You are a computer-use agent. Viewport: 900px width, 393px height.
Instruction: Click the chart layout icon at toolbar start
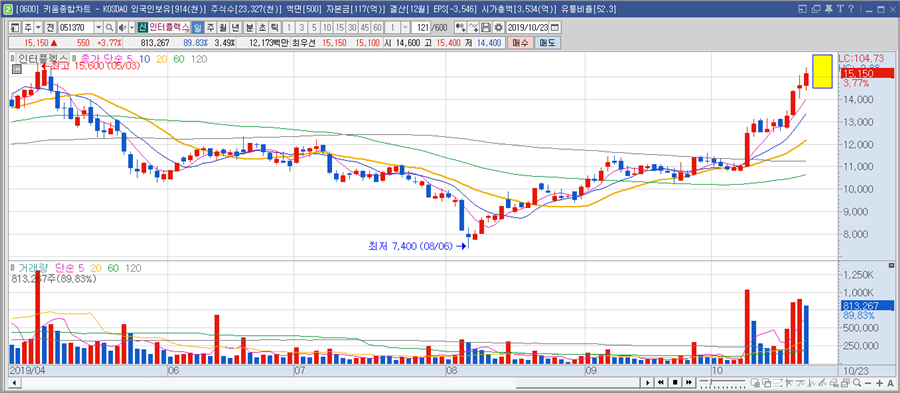point(14,28)
